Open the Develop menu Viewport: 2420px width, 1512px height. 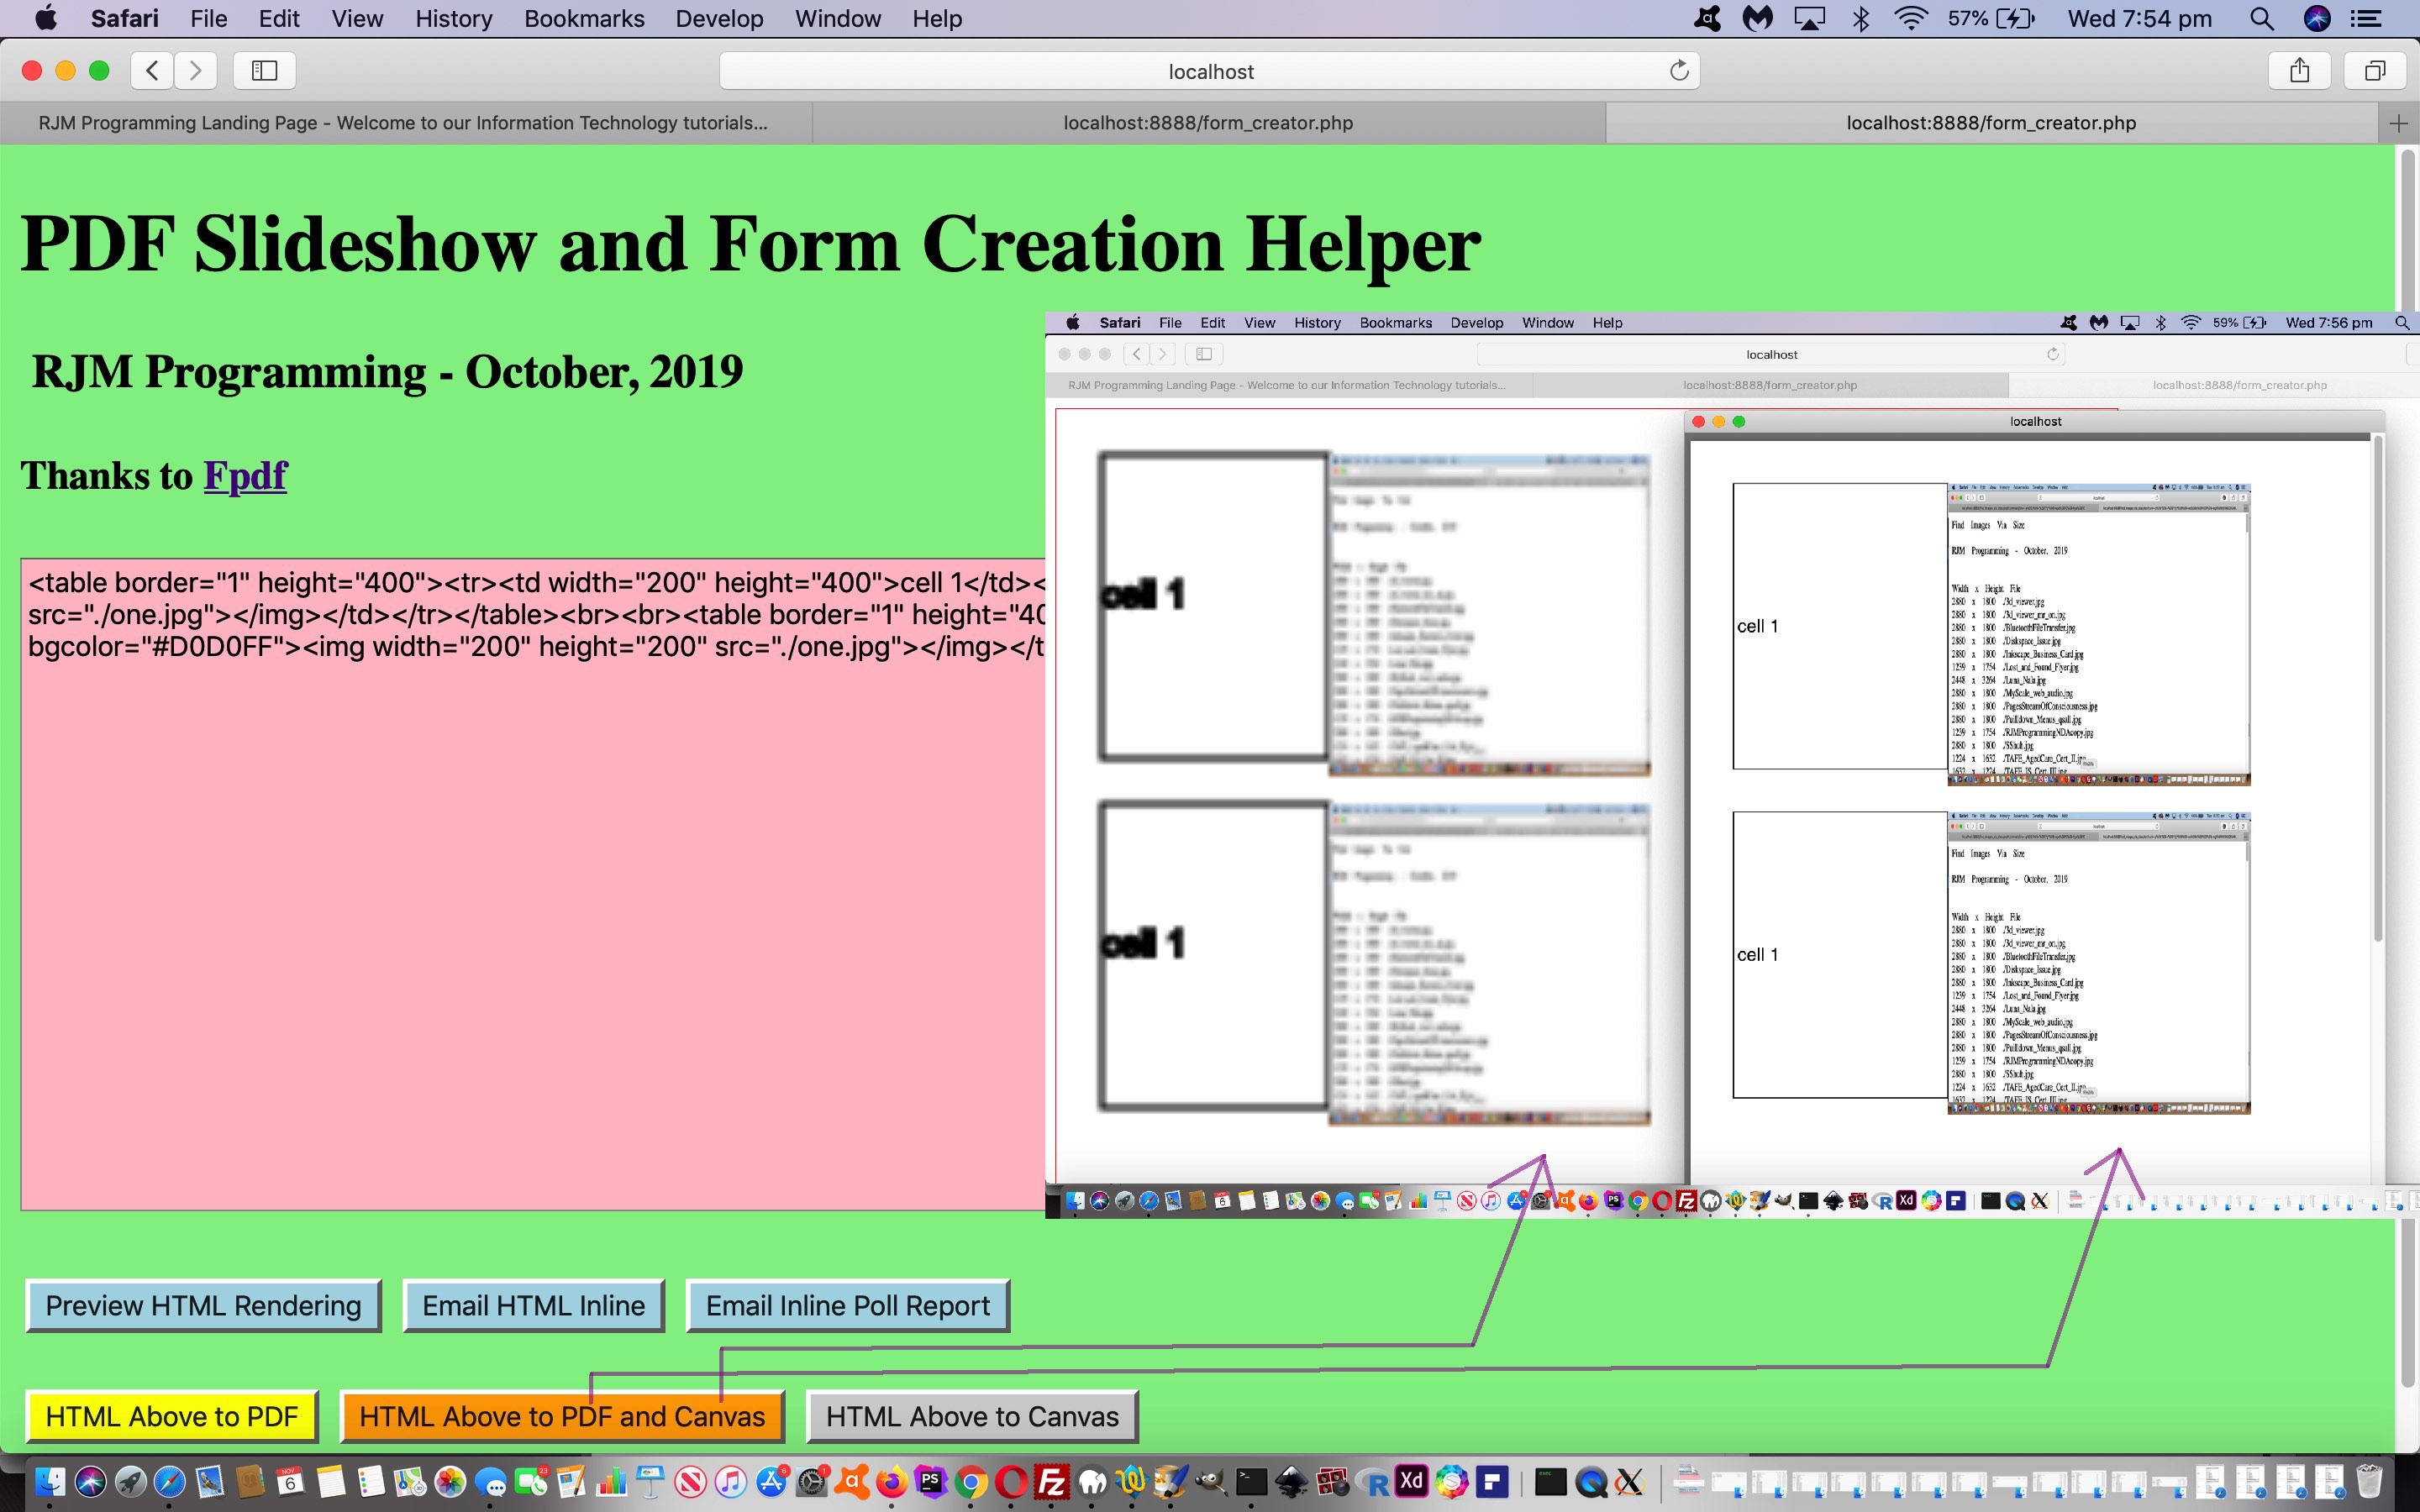[x=719, y=18]
